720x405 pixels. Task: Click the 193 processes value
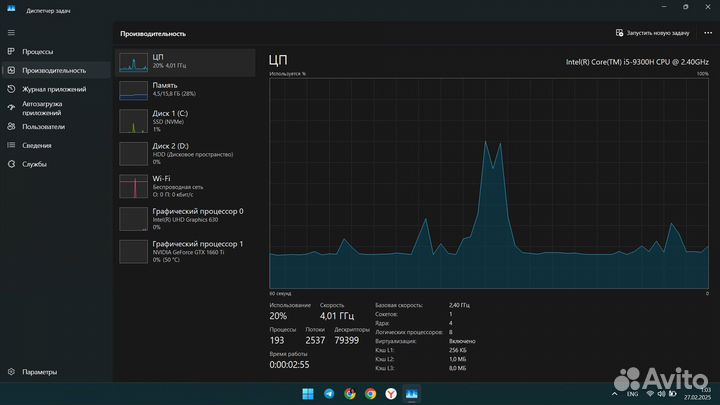[277, 340]
